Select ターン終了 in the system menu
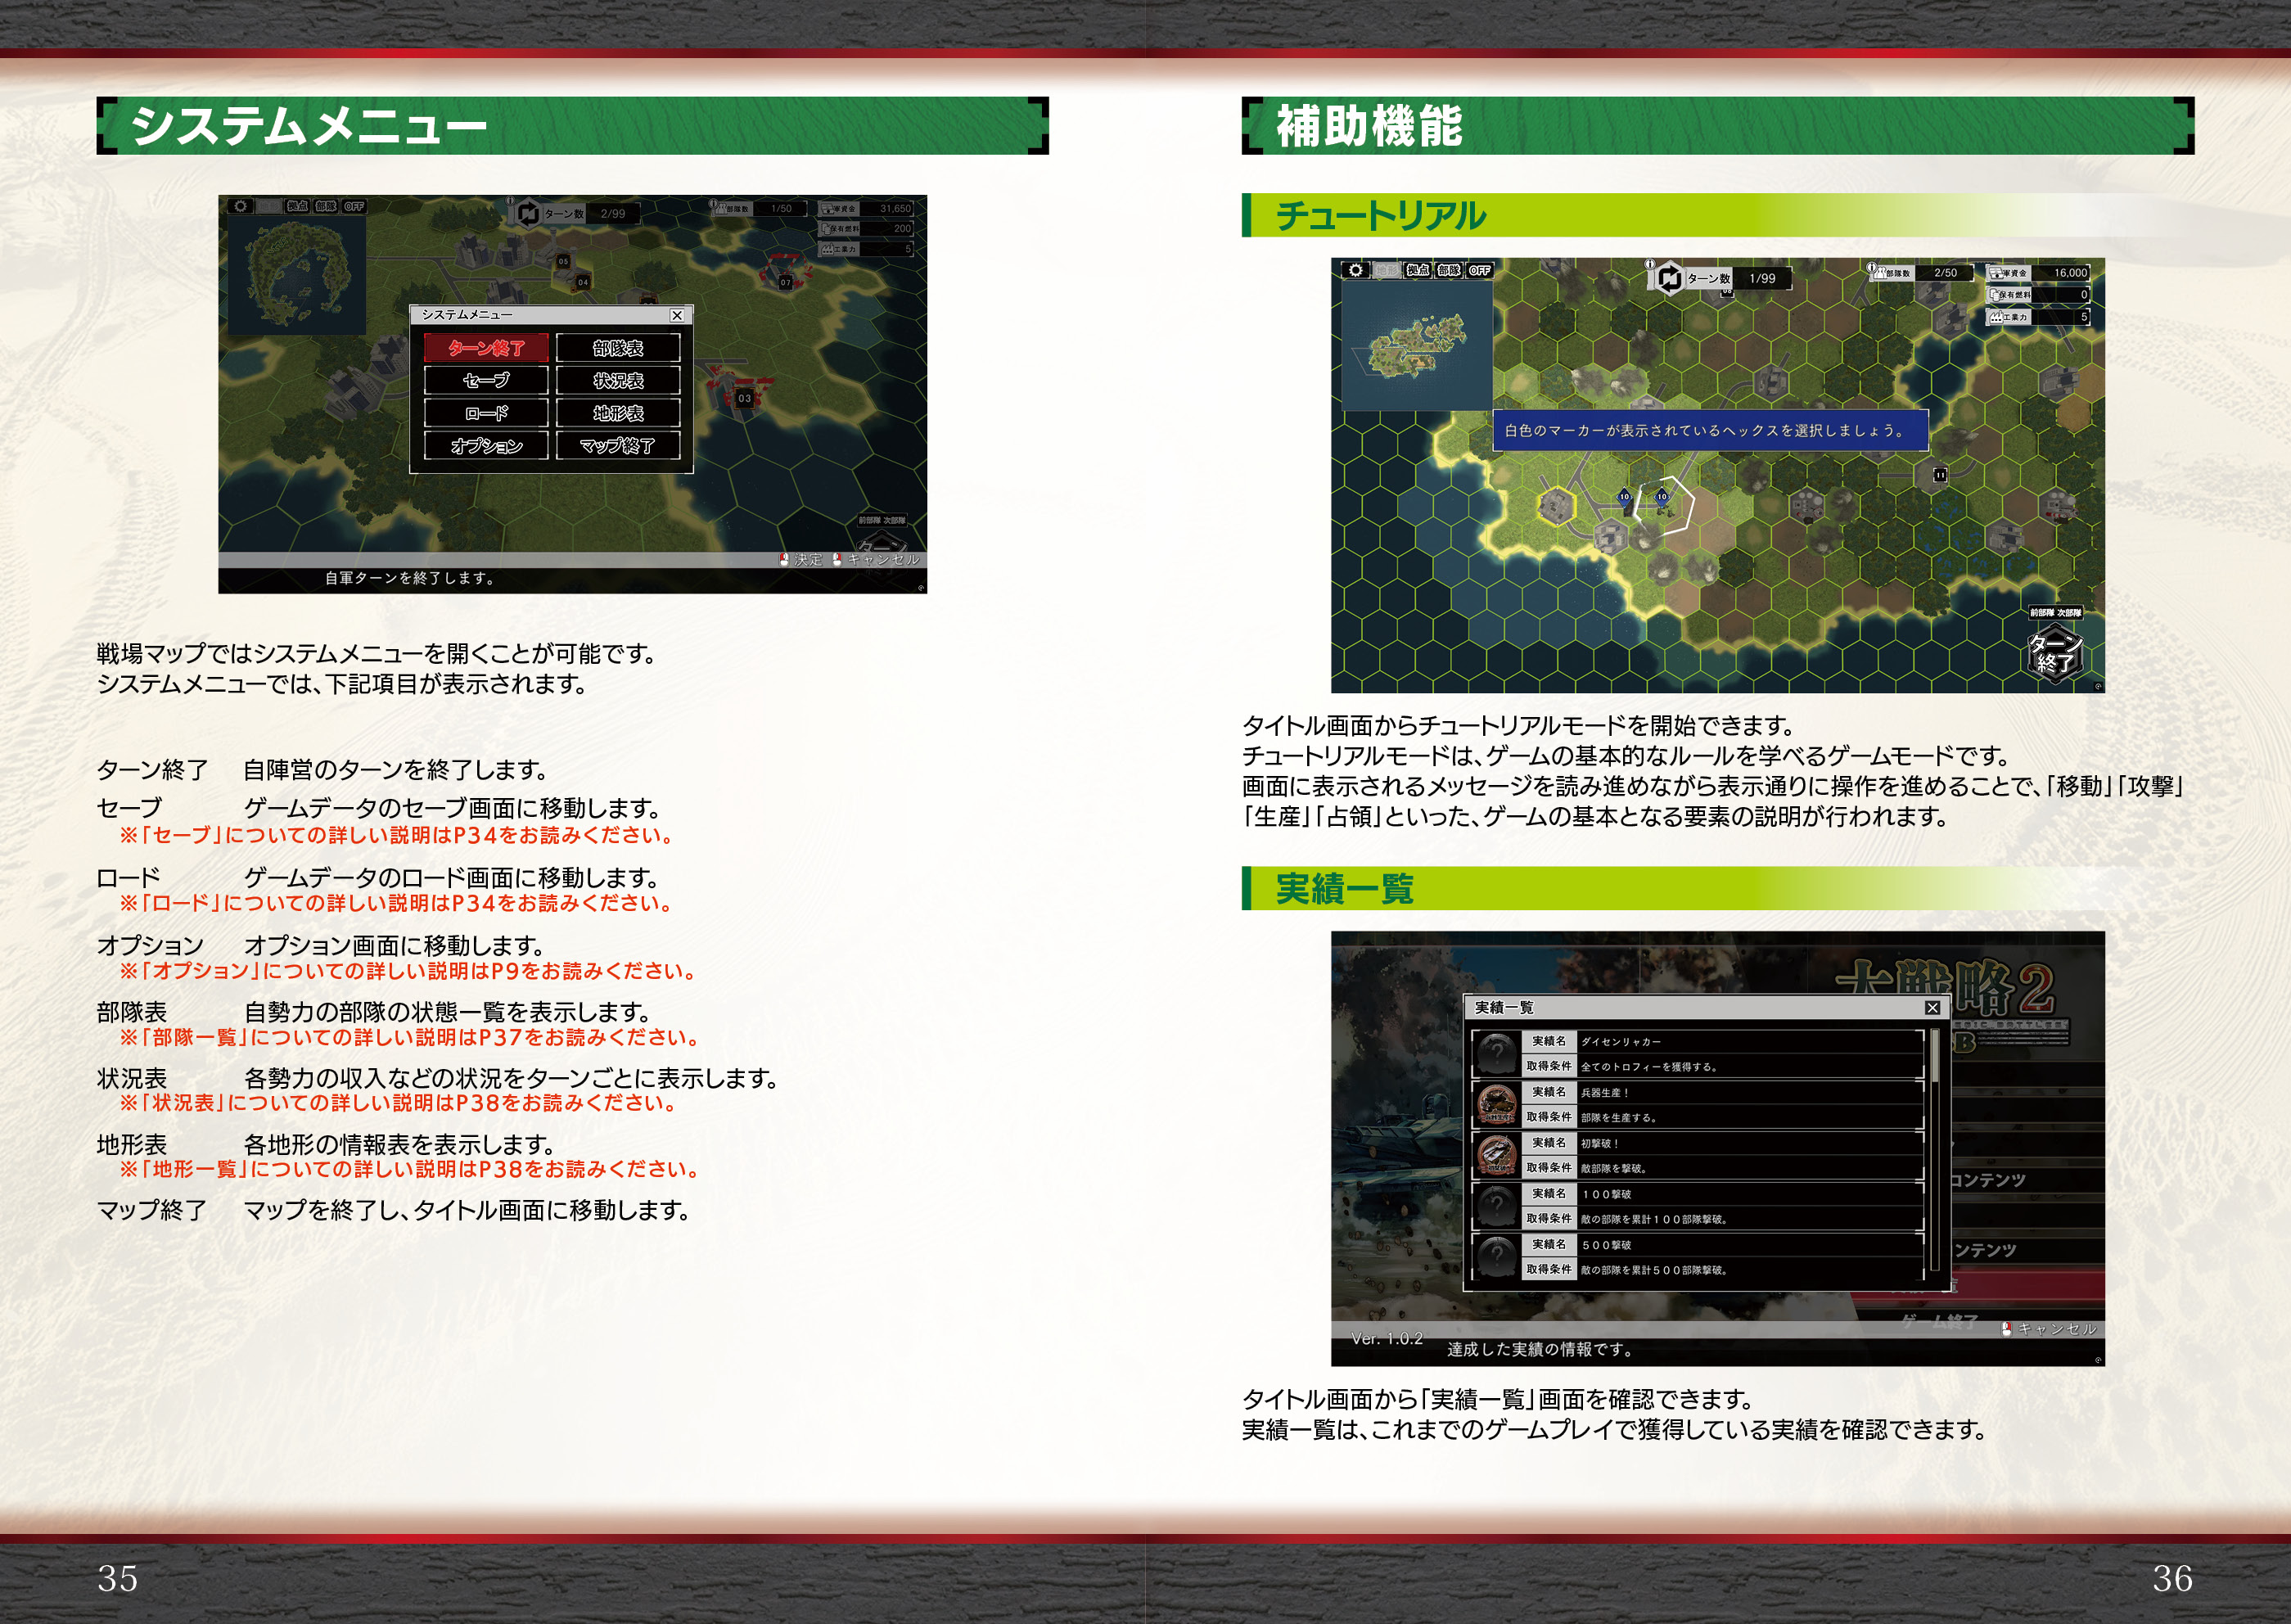Viewport: 2291px width, 1624px height. 486,348
